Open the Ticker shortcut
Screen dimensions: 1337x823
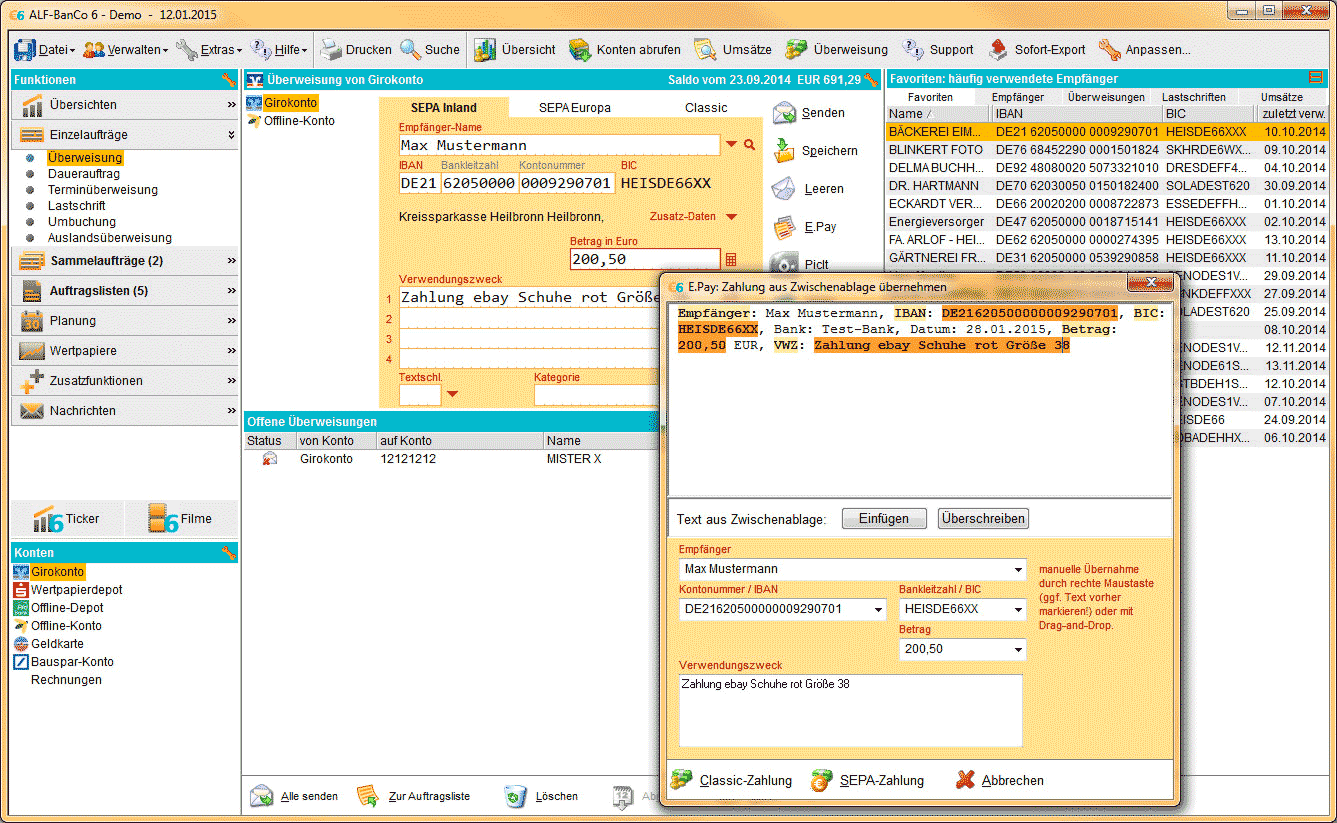tap(69, 519)
